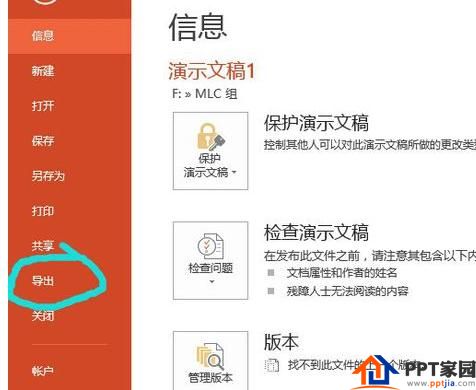
Task: Click the 文档属性和作者的姓名 list item
Action: point(342,273)
